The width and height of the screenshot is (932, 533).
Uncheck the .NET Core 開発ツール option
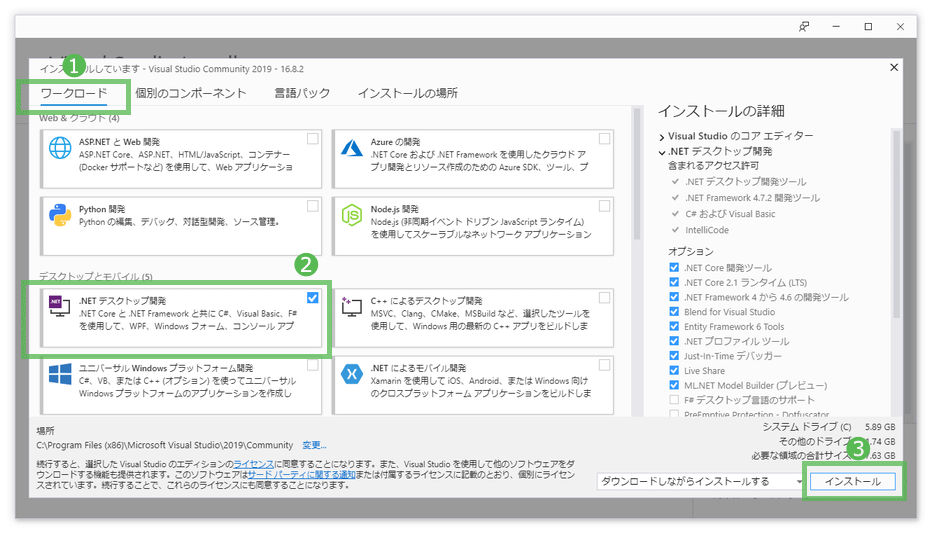click(x=674, y=267)
